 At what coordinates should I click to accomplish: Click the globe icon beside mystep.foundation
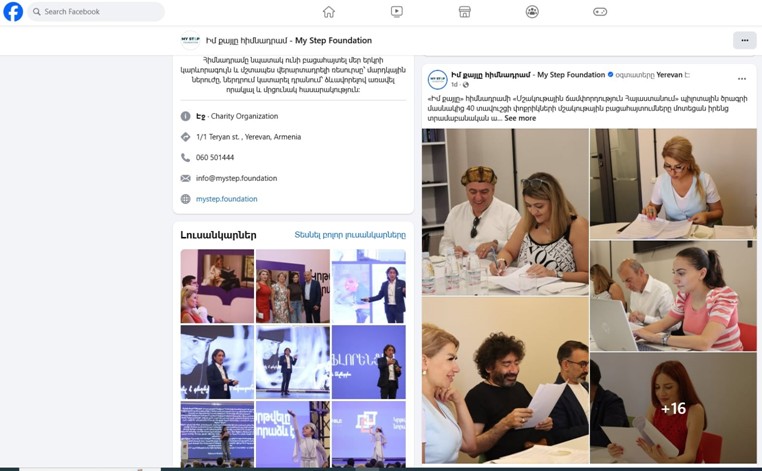186,199
